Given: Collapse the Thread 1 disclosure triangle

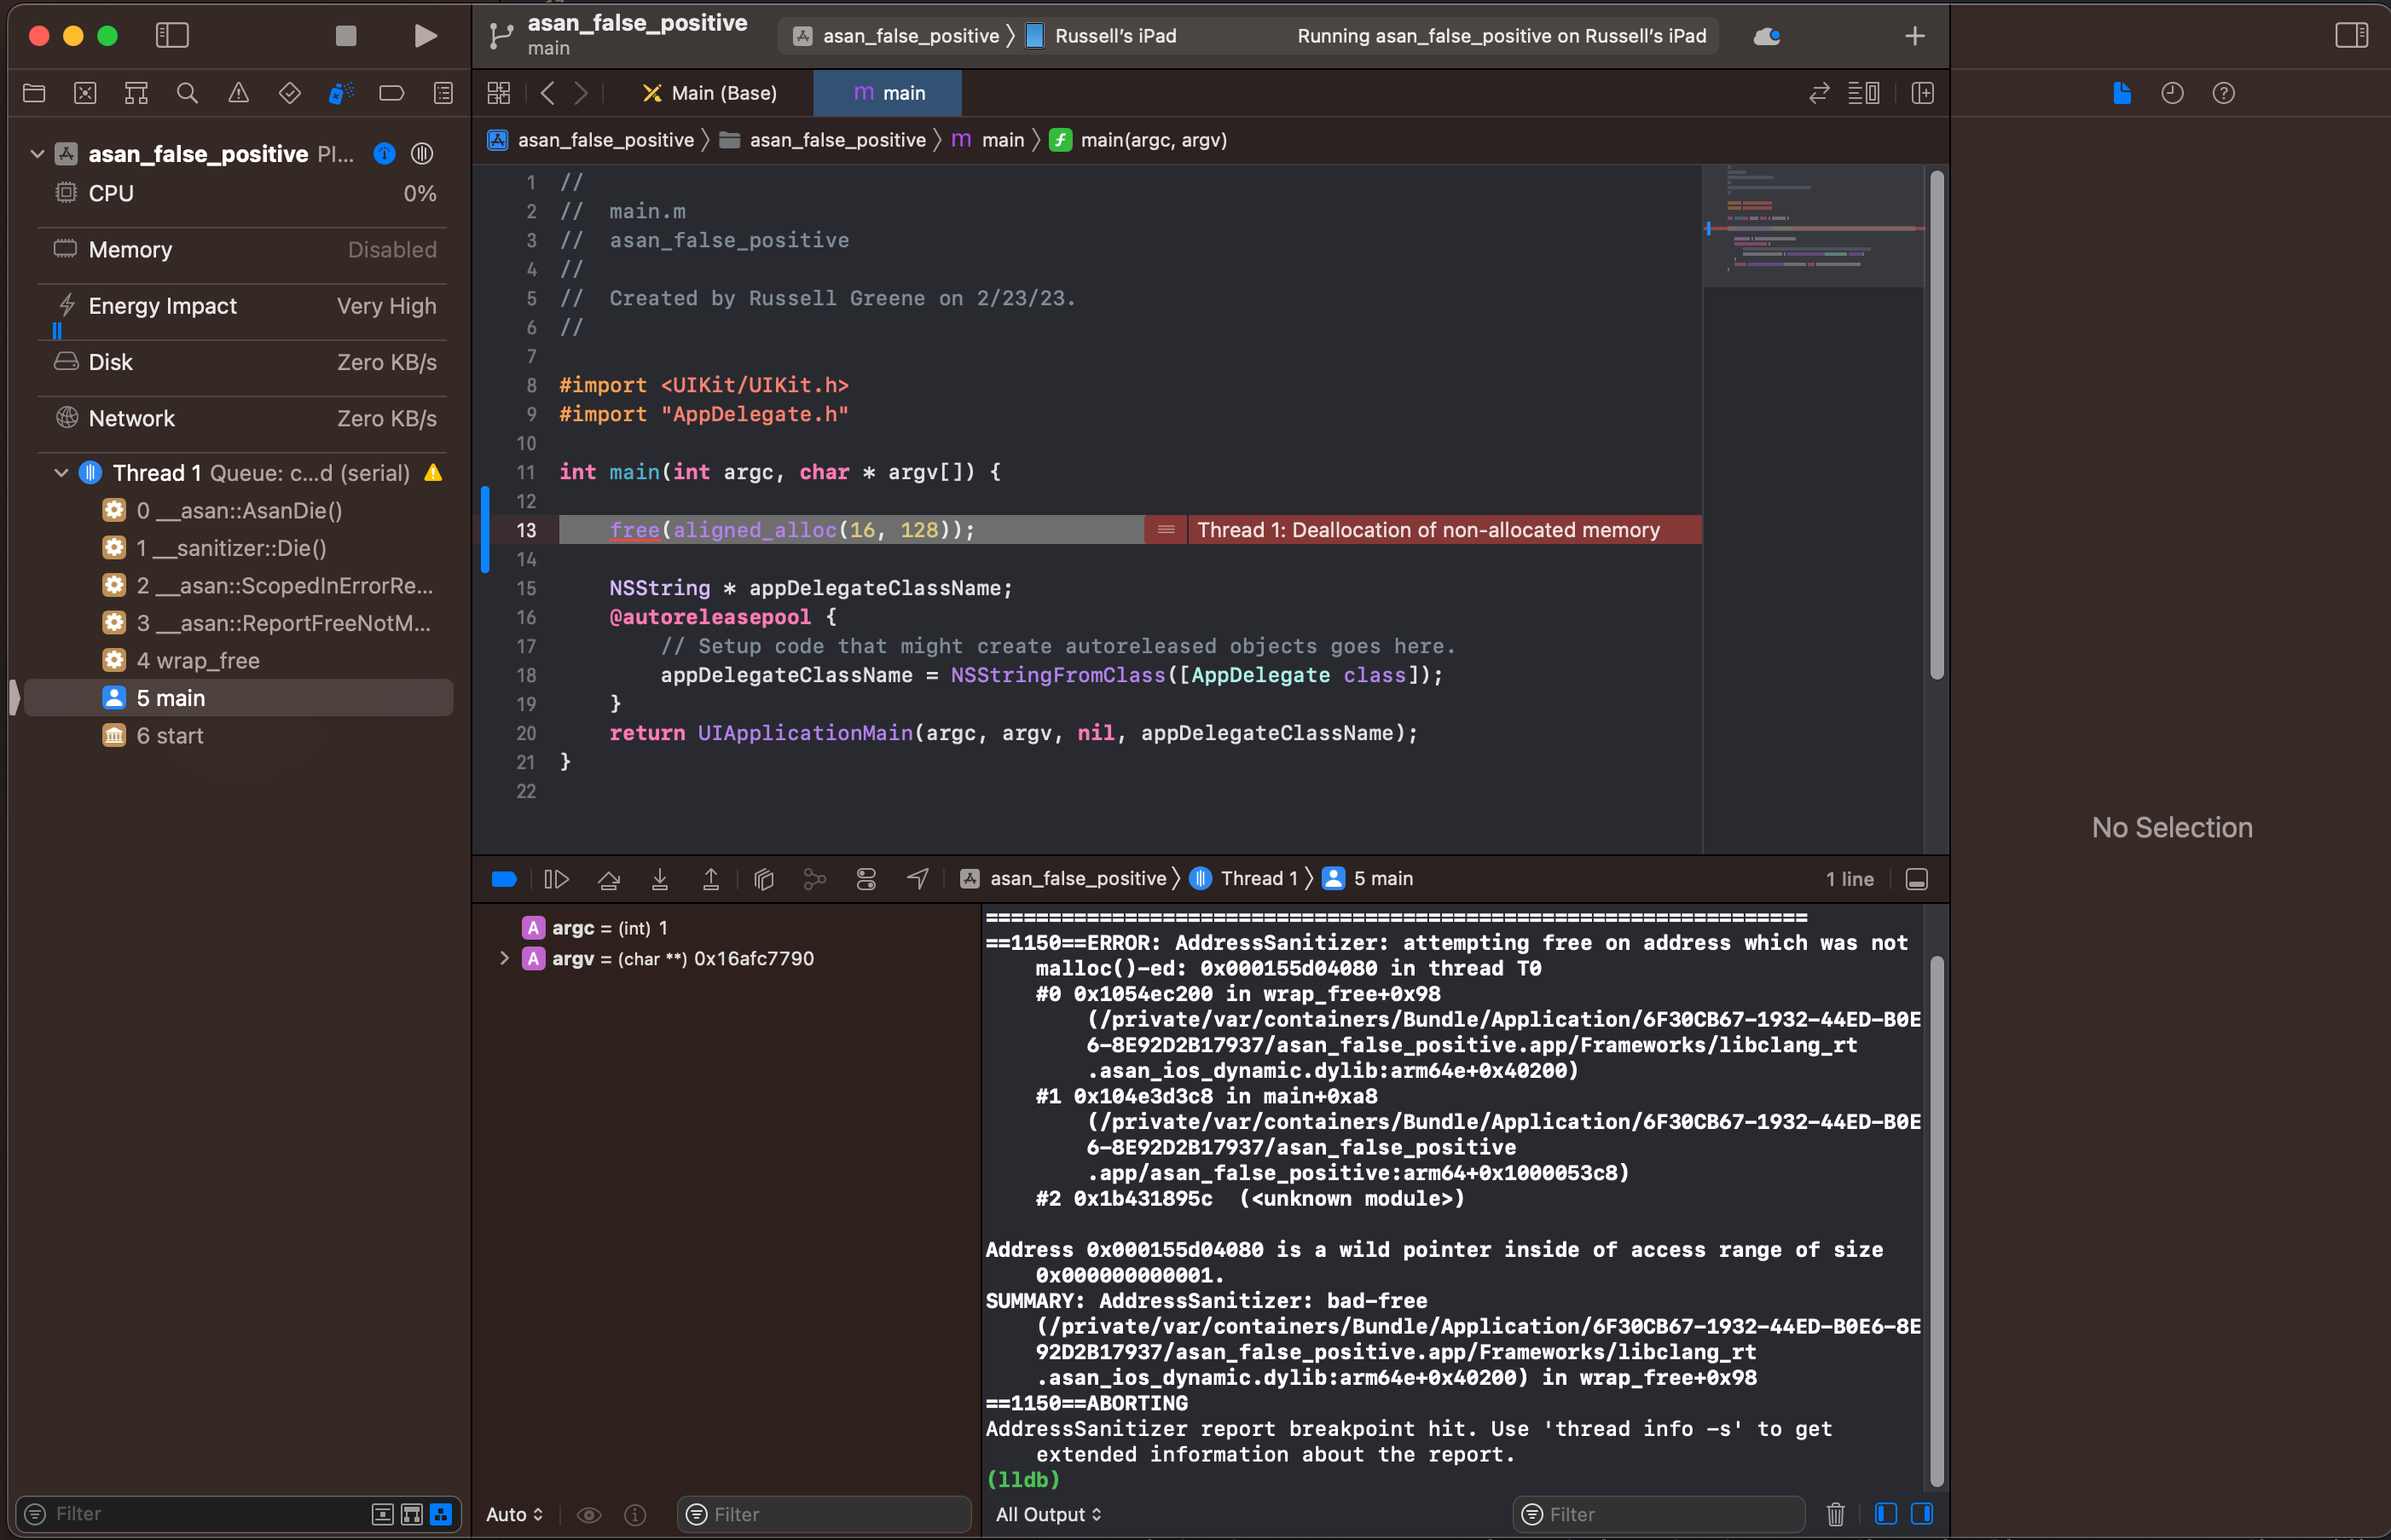Looking at the screenshot, I should pos(61,473).
